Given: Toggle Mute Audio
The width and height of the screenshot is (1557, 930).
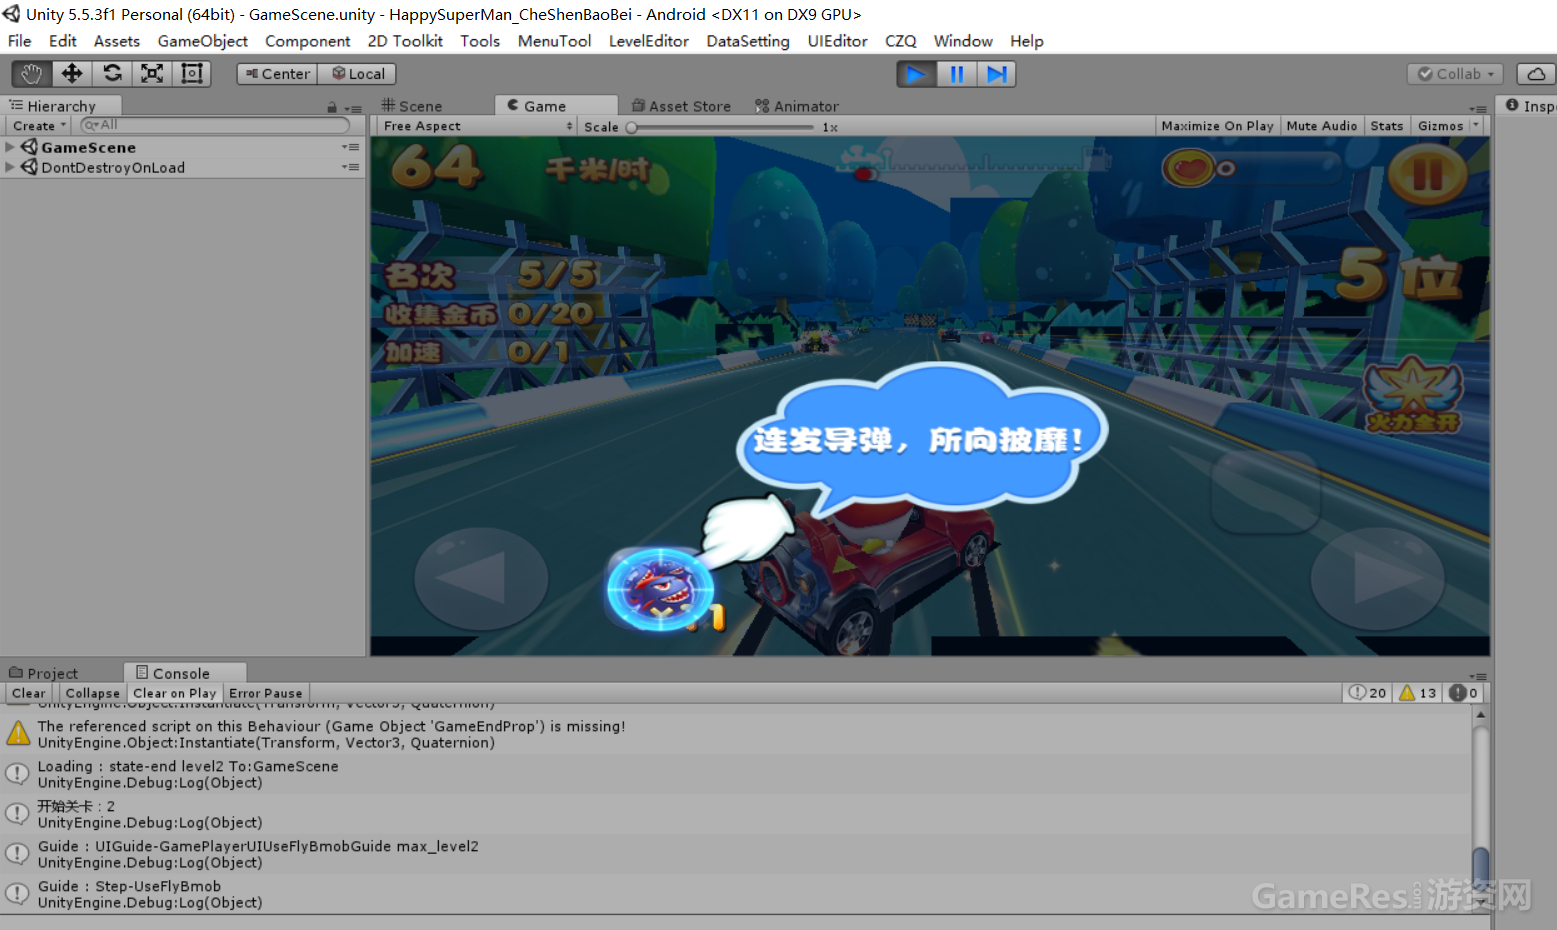Looking at the screenshot, I should 1321,126.
